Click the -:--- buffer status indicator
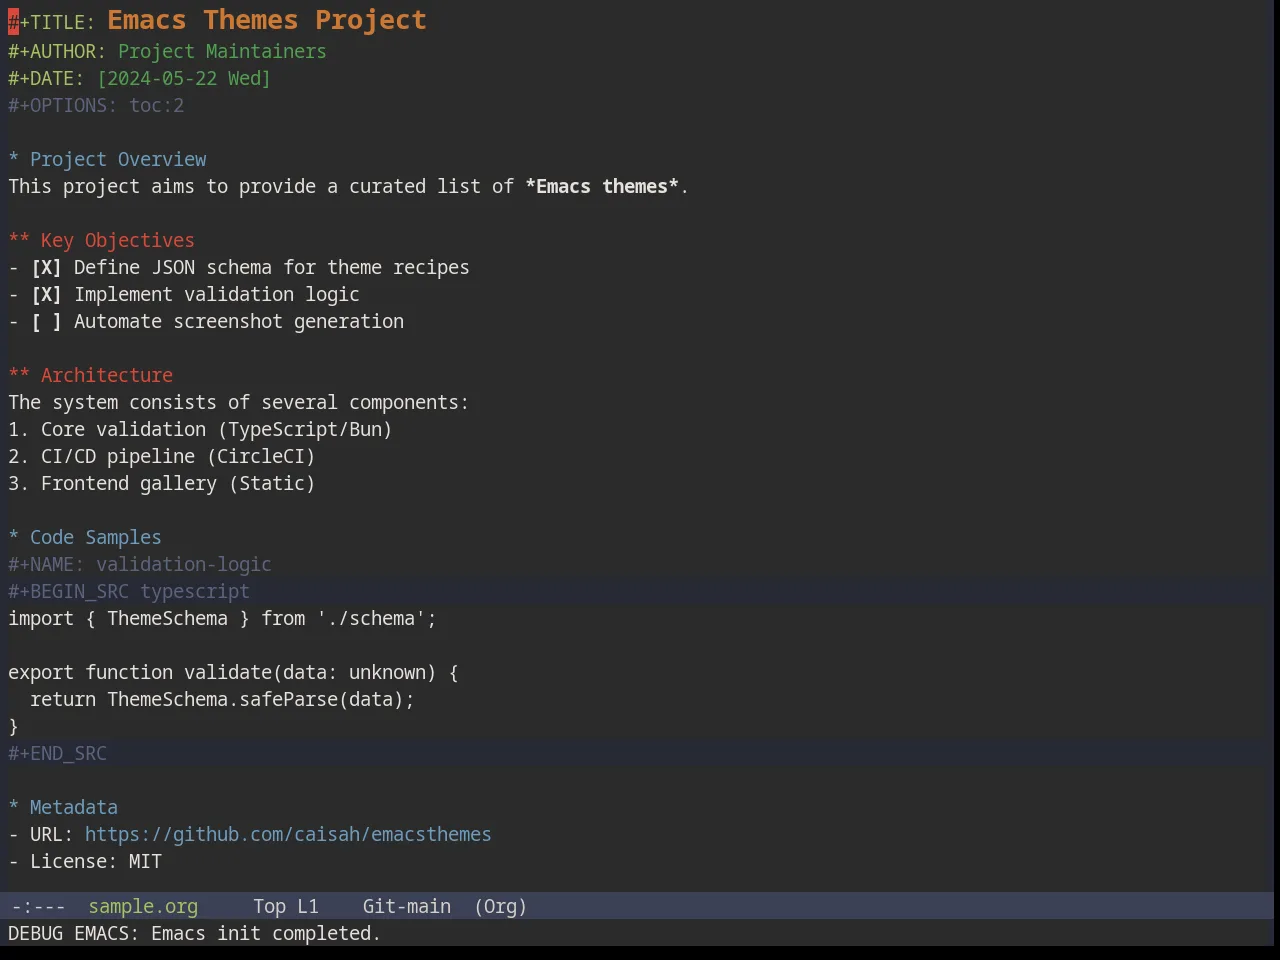Viewport: 1280px width, 960px height. [x=38, y=907]
